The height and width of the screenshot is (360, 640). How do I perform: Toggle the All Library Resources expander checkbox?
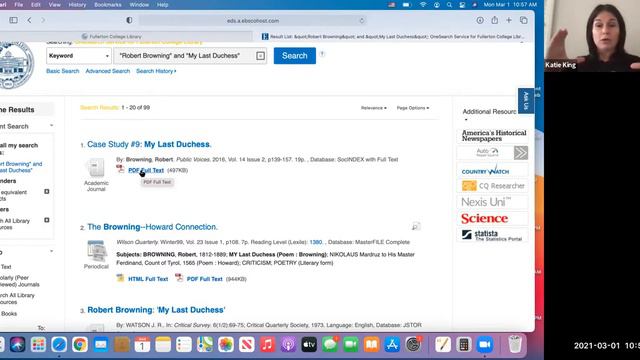(47, 220)
